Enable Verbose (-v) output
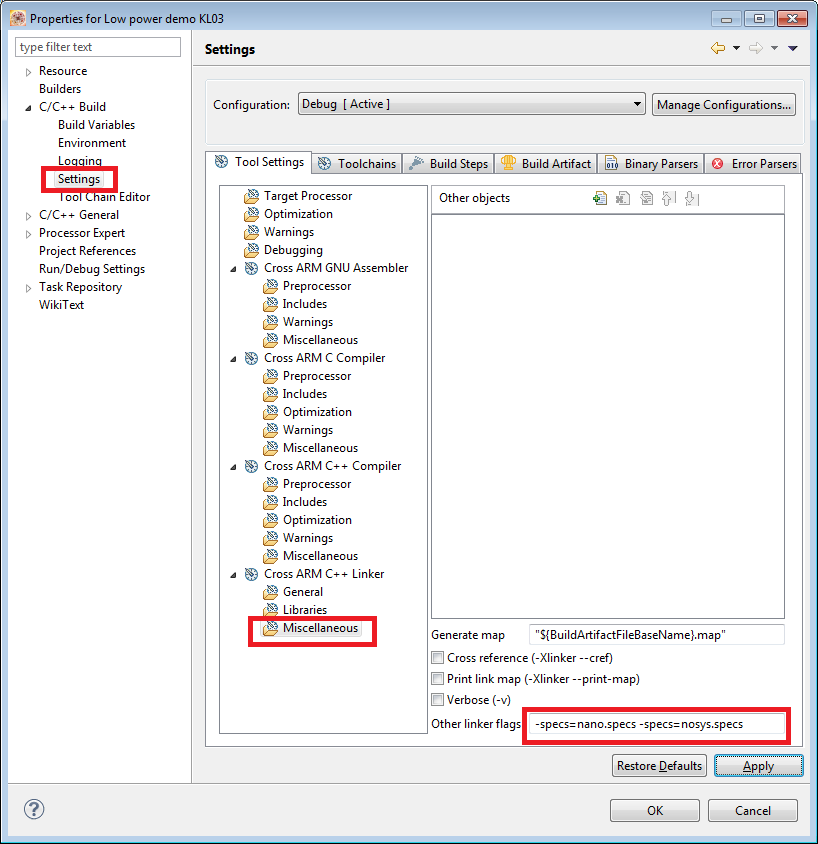Viewport: 818px width, 844px height. (437, 699)
